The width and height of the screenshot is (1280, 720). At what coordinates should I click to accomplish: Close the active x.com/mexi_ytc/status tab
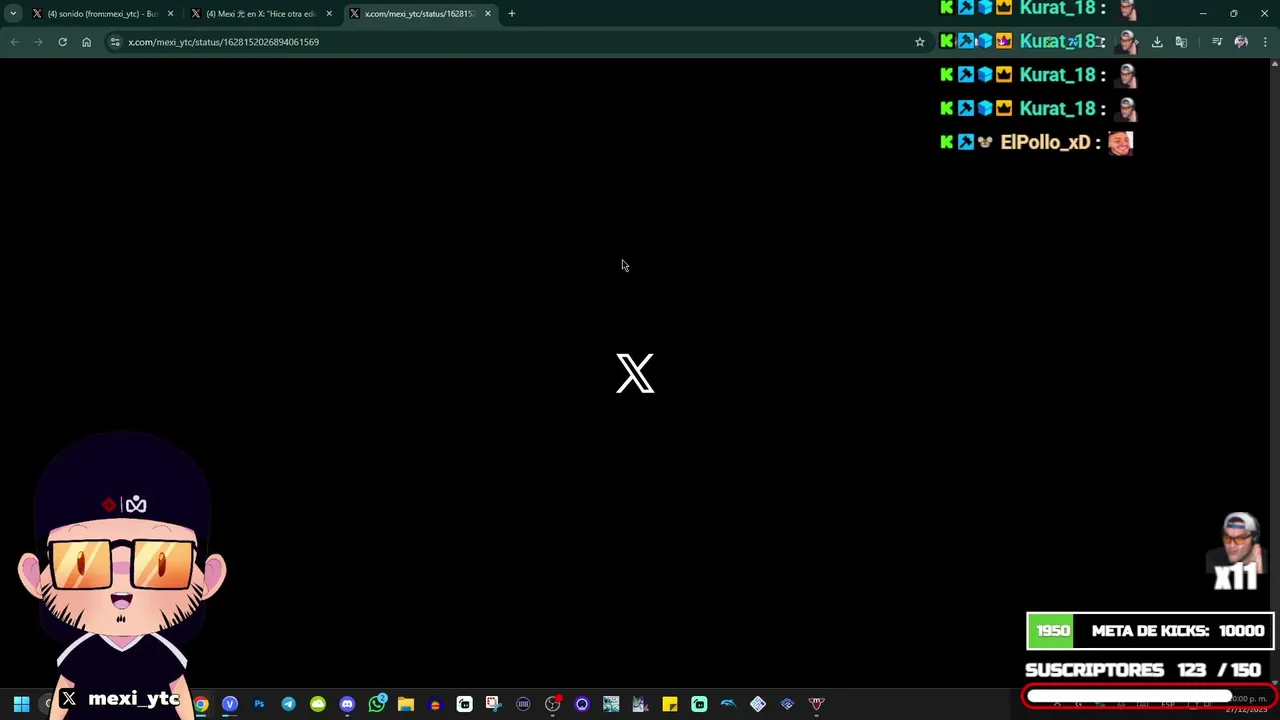(x=488, y=14)
